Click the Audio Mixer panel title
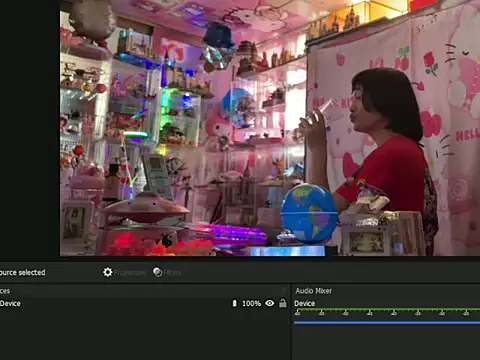The image size is (480, 360). click(x=314, y=291)
